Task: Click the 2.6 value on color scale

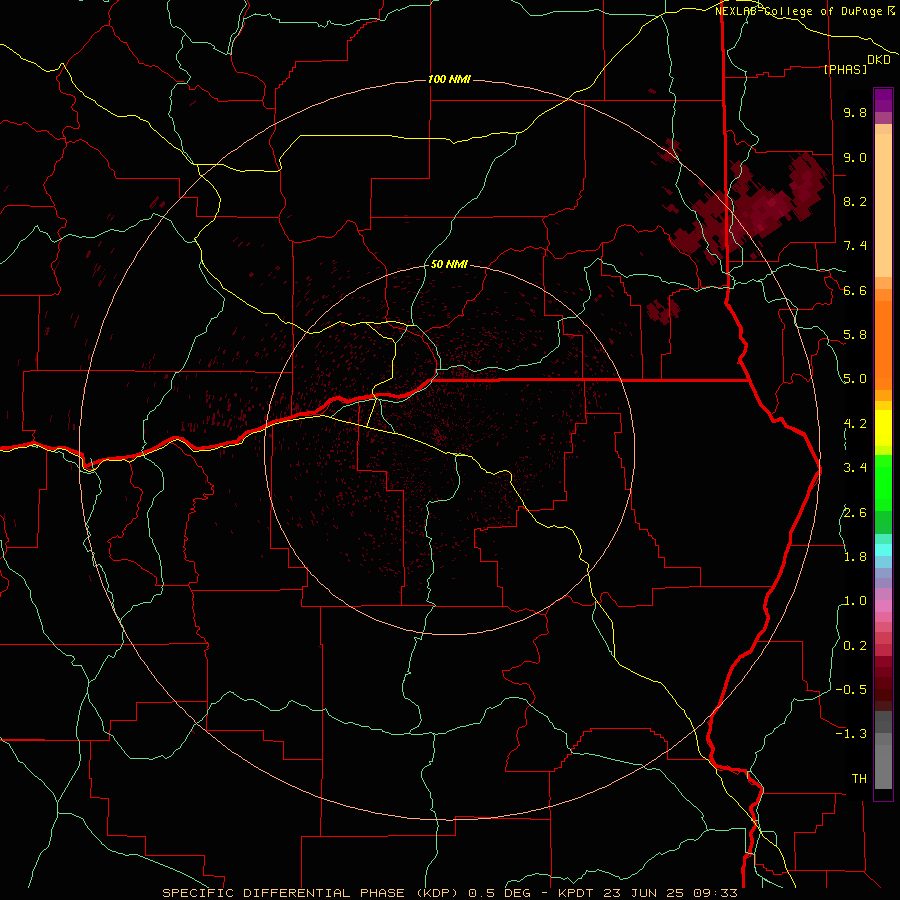Action: (855, 513)
